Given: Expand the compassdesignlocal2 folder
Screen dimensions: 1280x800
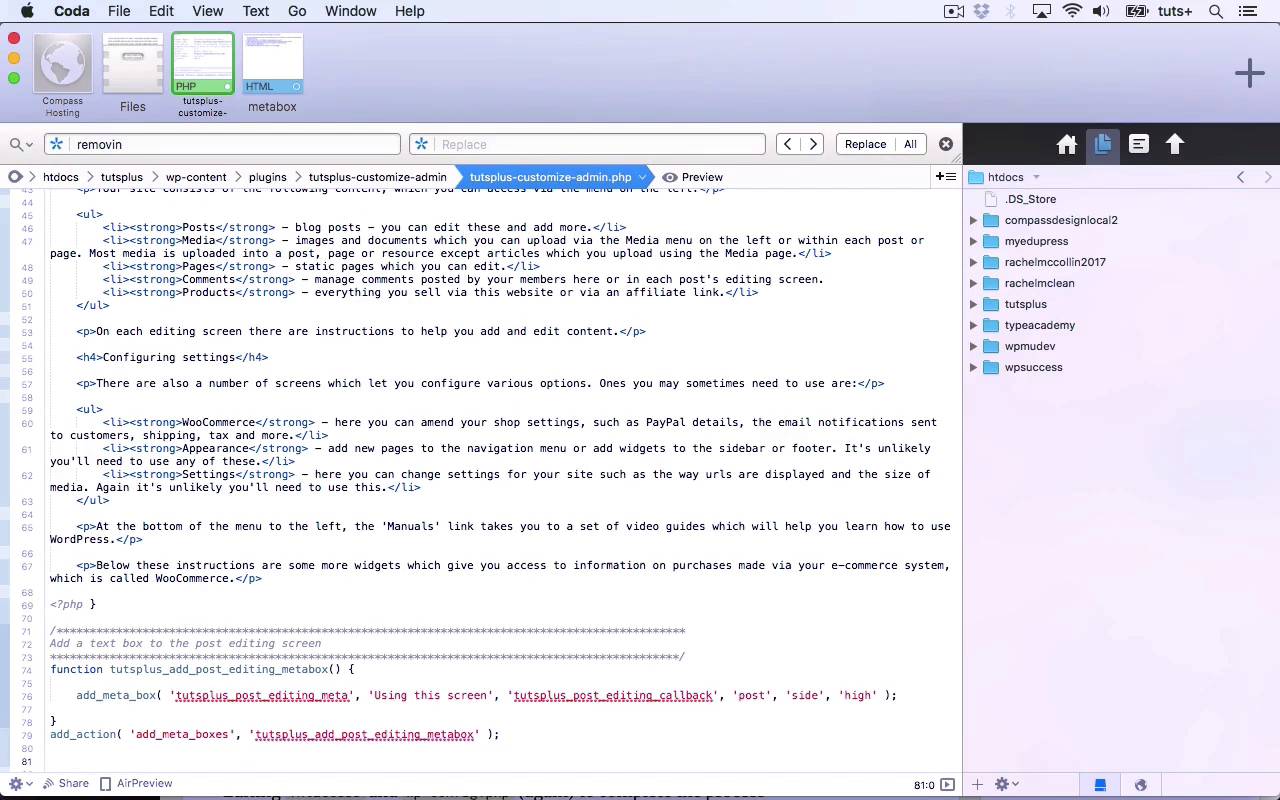Looking at the screenshot, I should click(x=974, y=220).
